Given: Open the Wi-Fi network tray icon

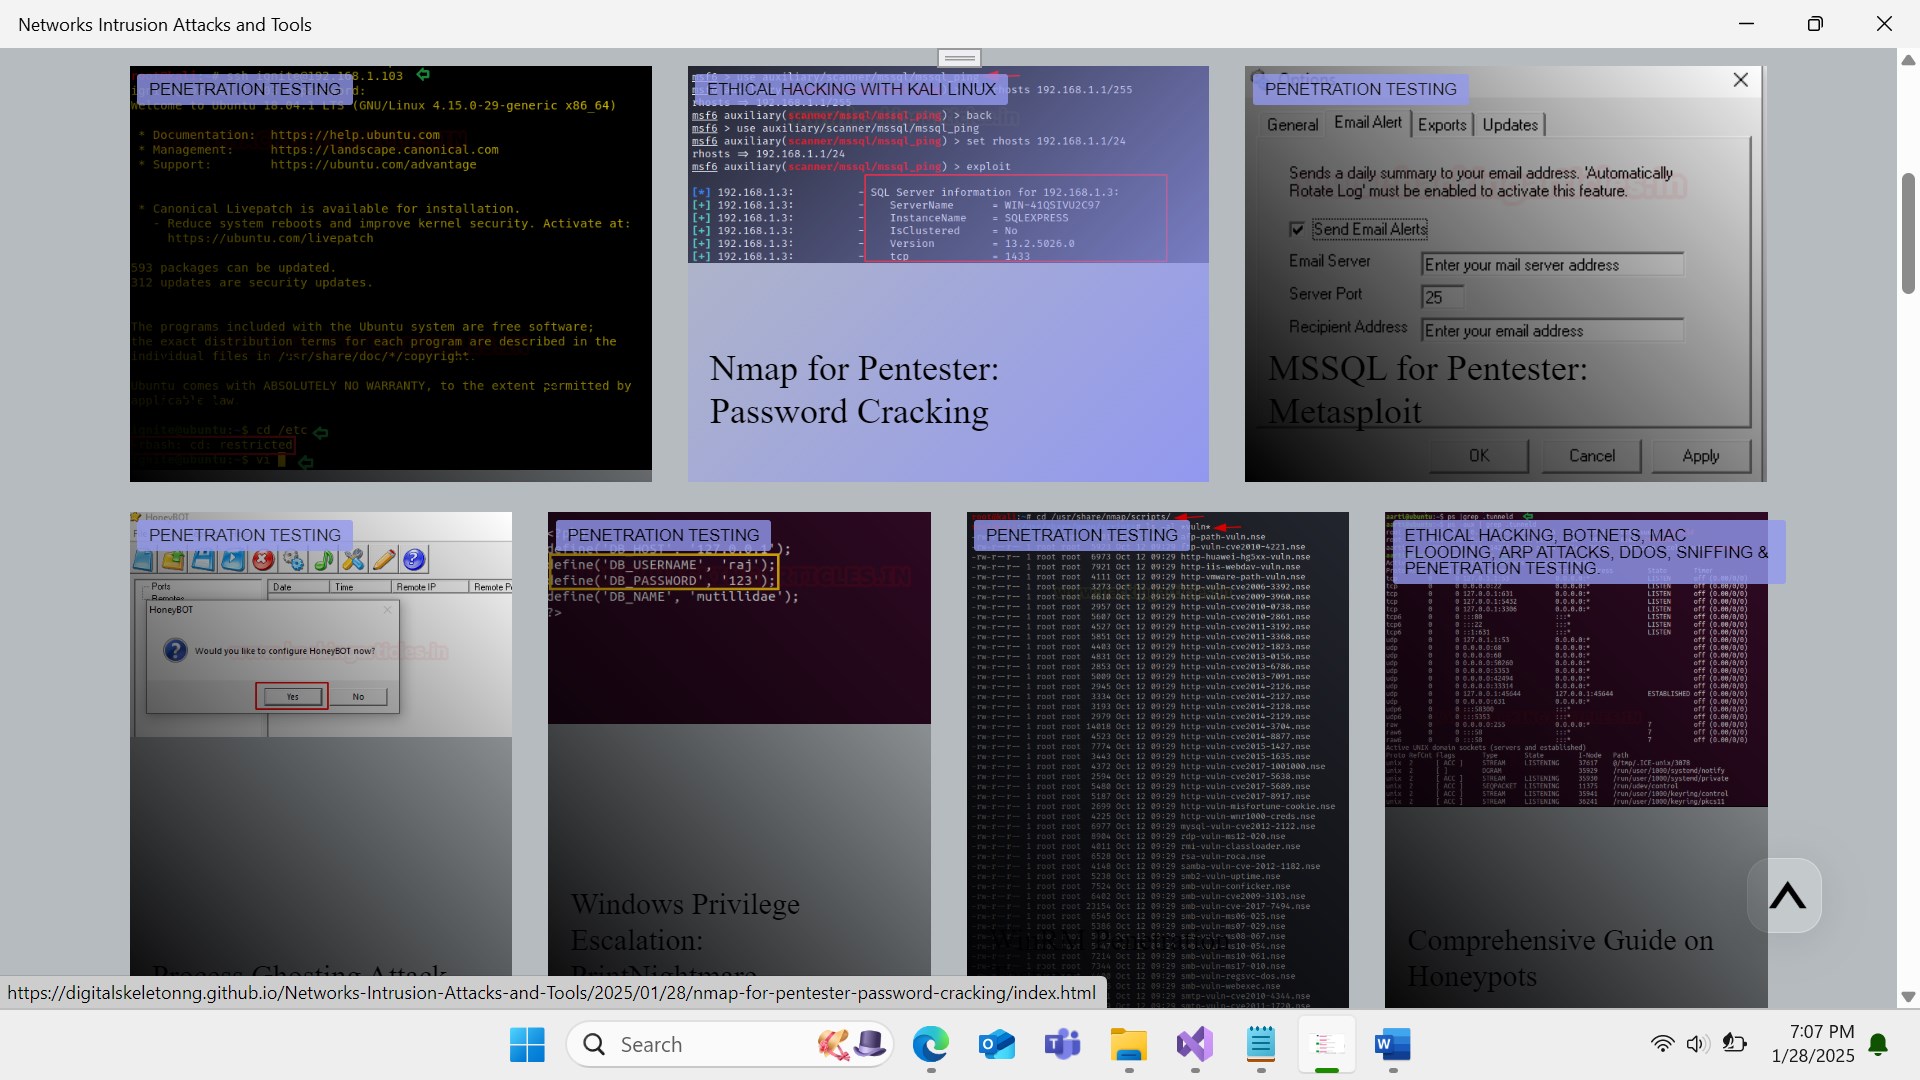Looking at the screenshot, I should click(1662, 1044).
